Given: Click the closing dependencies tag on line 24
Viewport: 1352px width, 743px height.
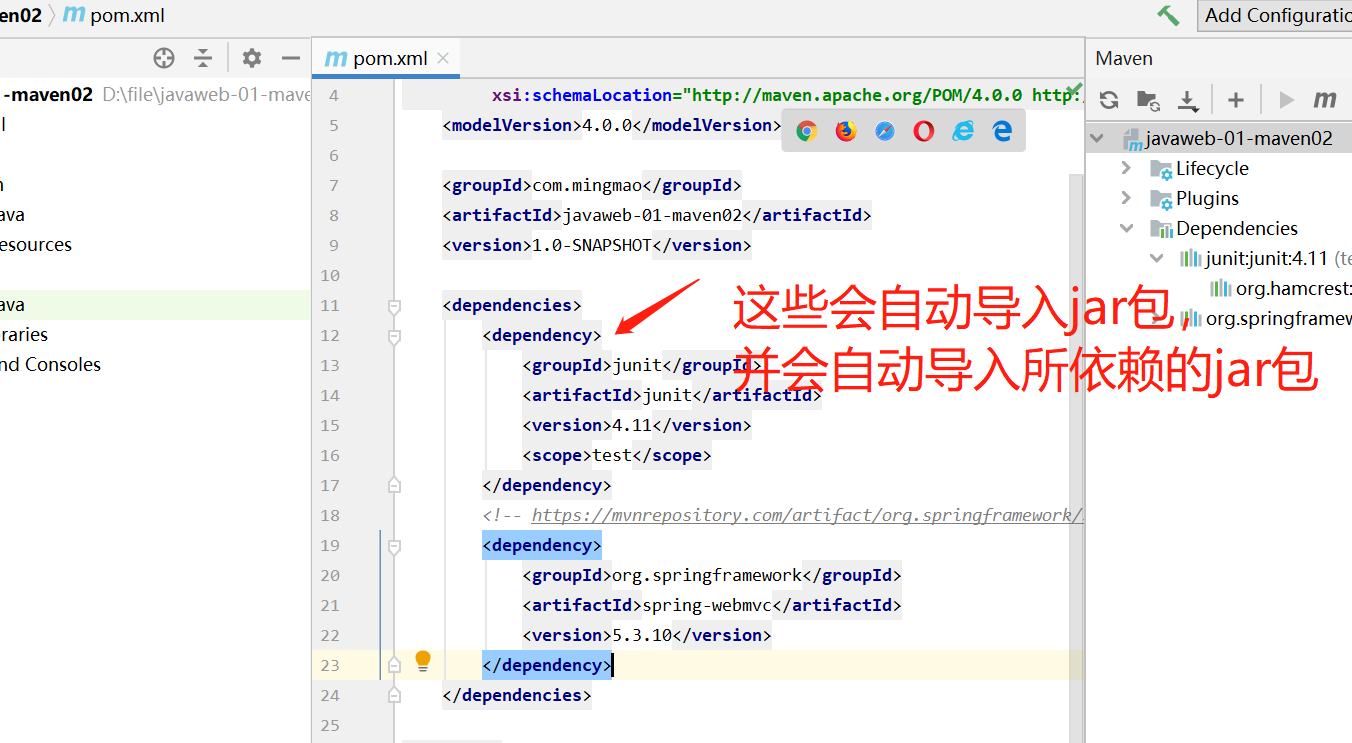Looking at the screenshot, I should (x=517, y=695).
